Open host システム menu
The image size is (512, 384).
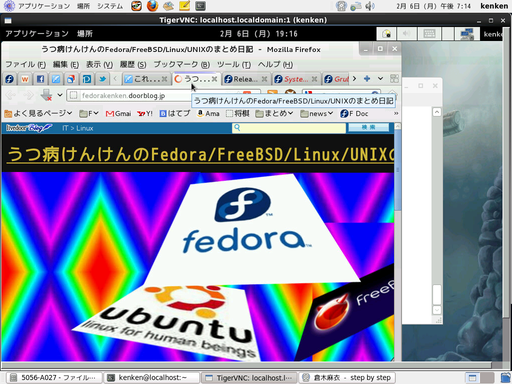(x=110, y=6)
